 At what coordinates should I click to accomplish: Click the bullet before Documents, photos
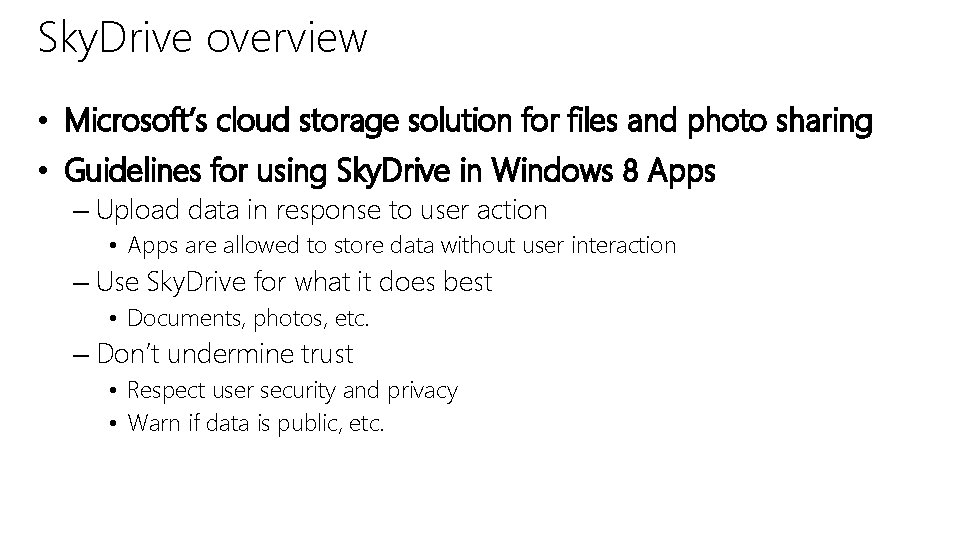pyautogui.click(x=113, y=318)
